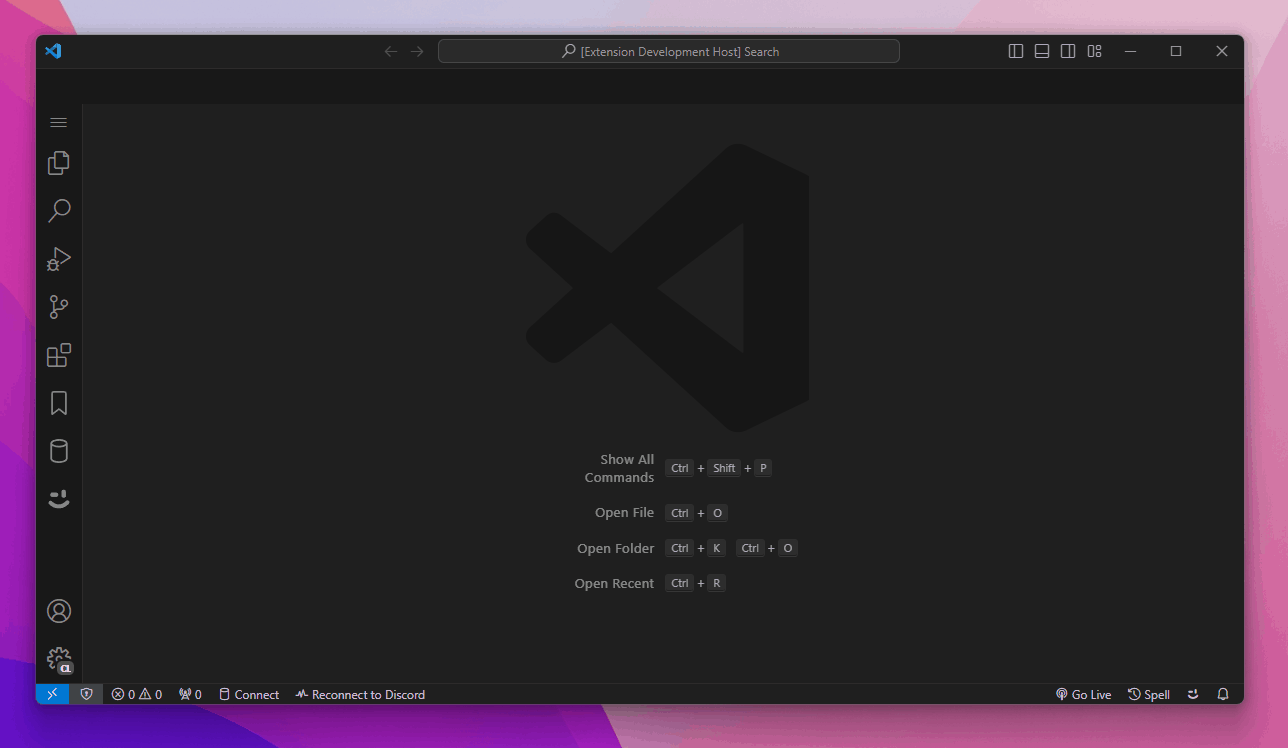The height and width of the screenshot is (748, 1288).
Task: Toggle the primary side bar layout icon
Action: click(1016, 51)
